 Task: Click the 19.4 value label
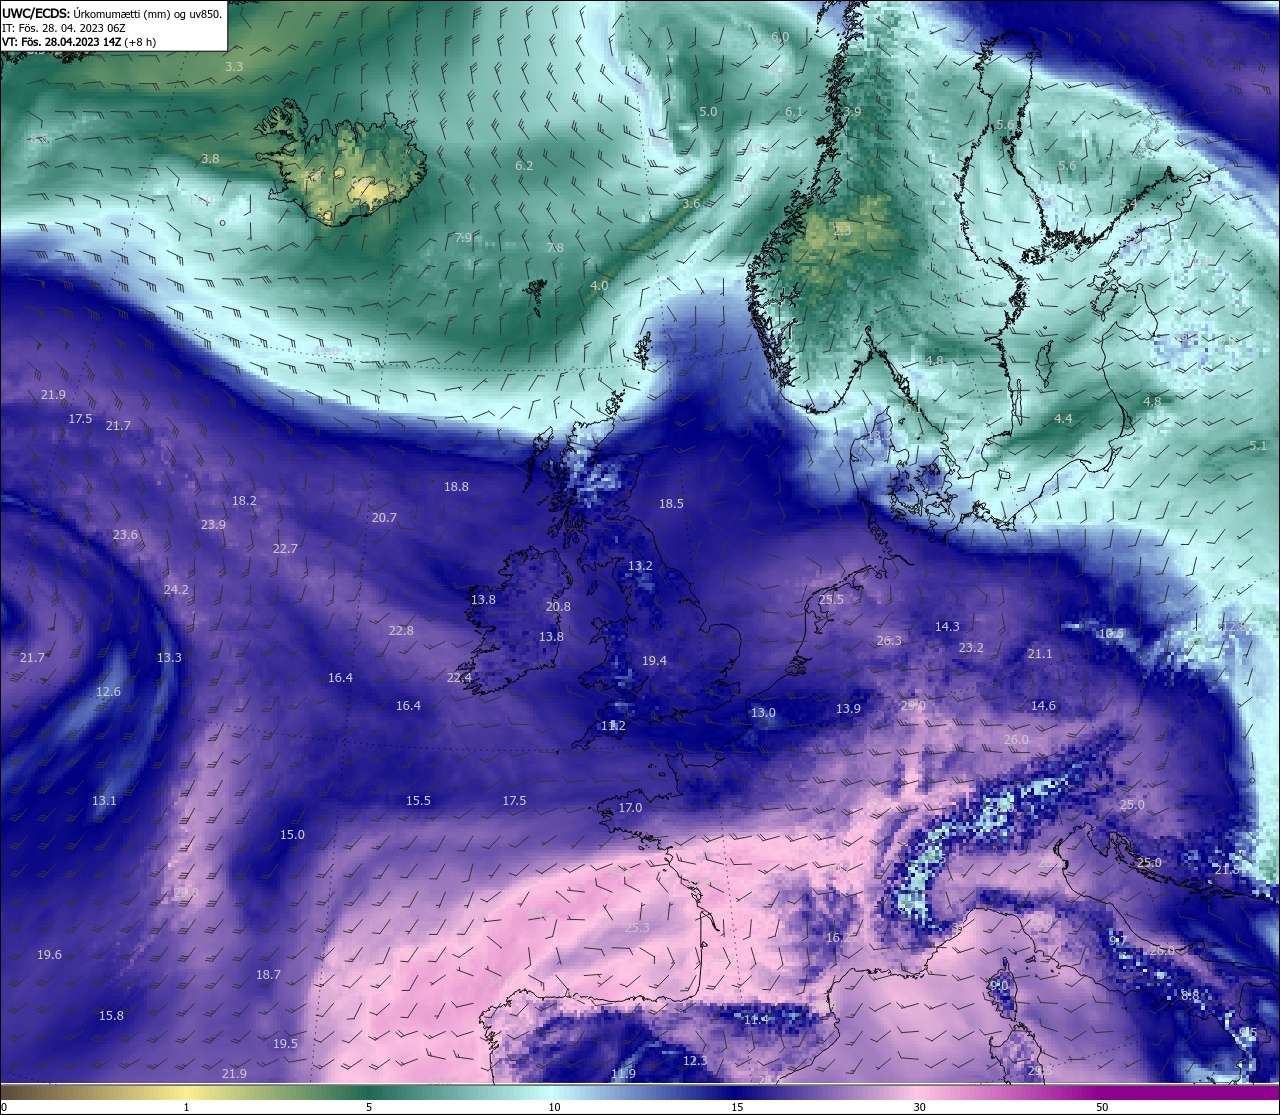coord(654,661)
